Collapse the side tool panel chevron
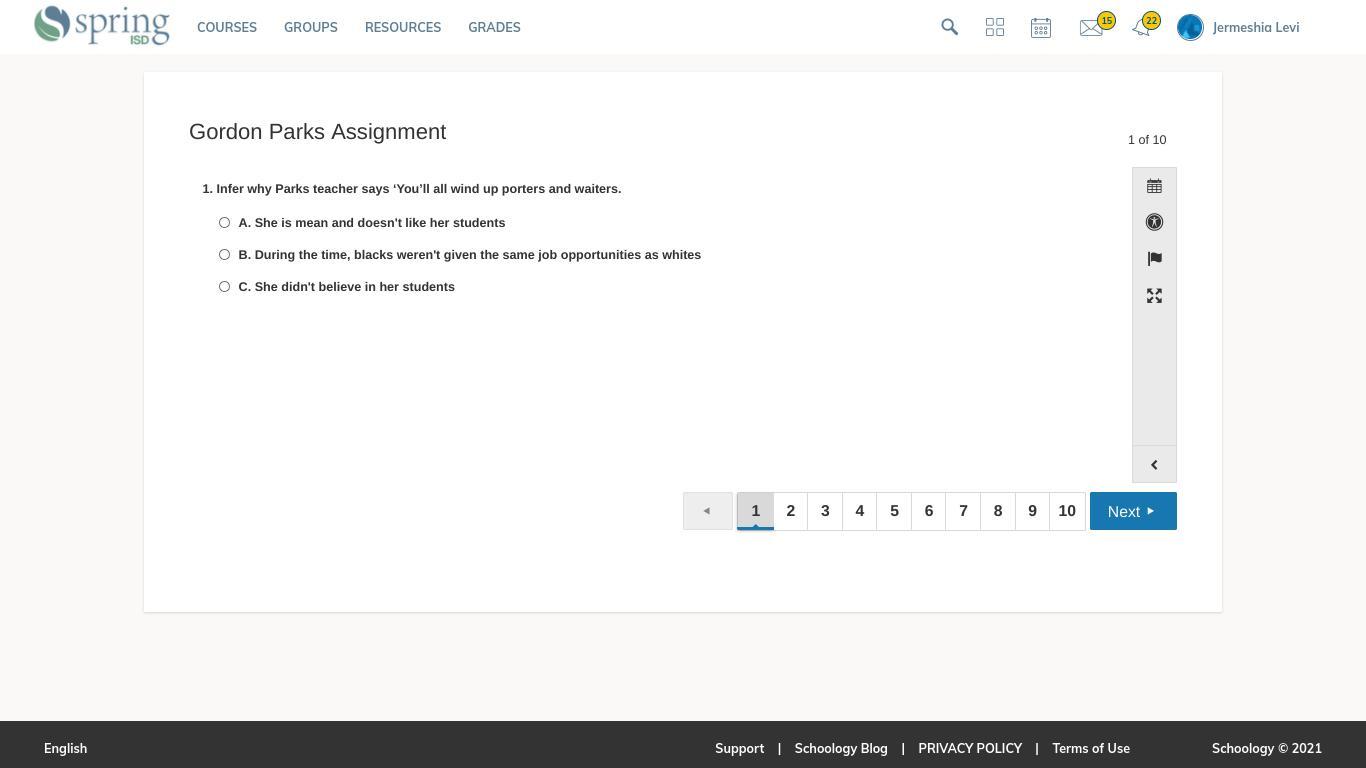 pos(1154,464)
